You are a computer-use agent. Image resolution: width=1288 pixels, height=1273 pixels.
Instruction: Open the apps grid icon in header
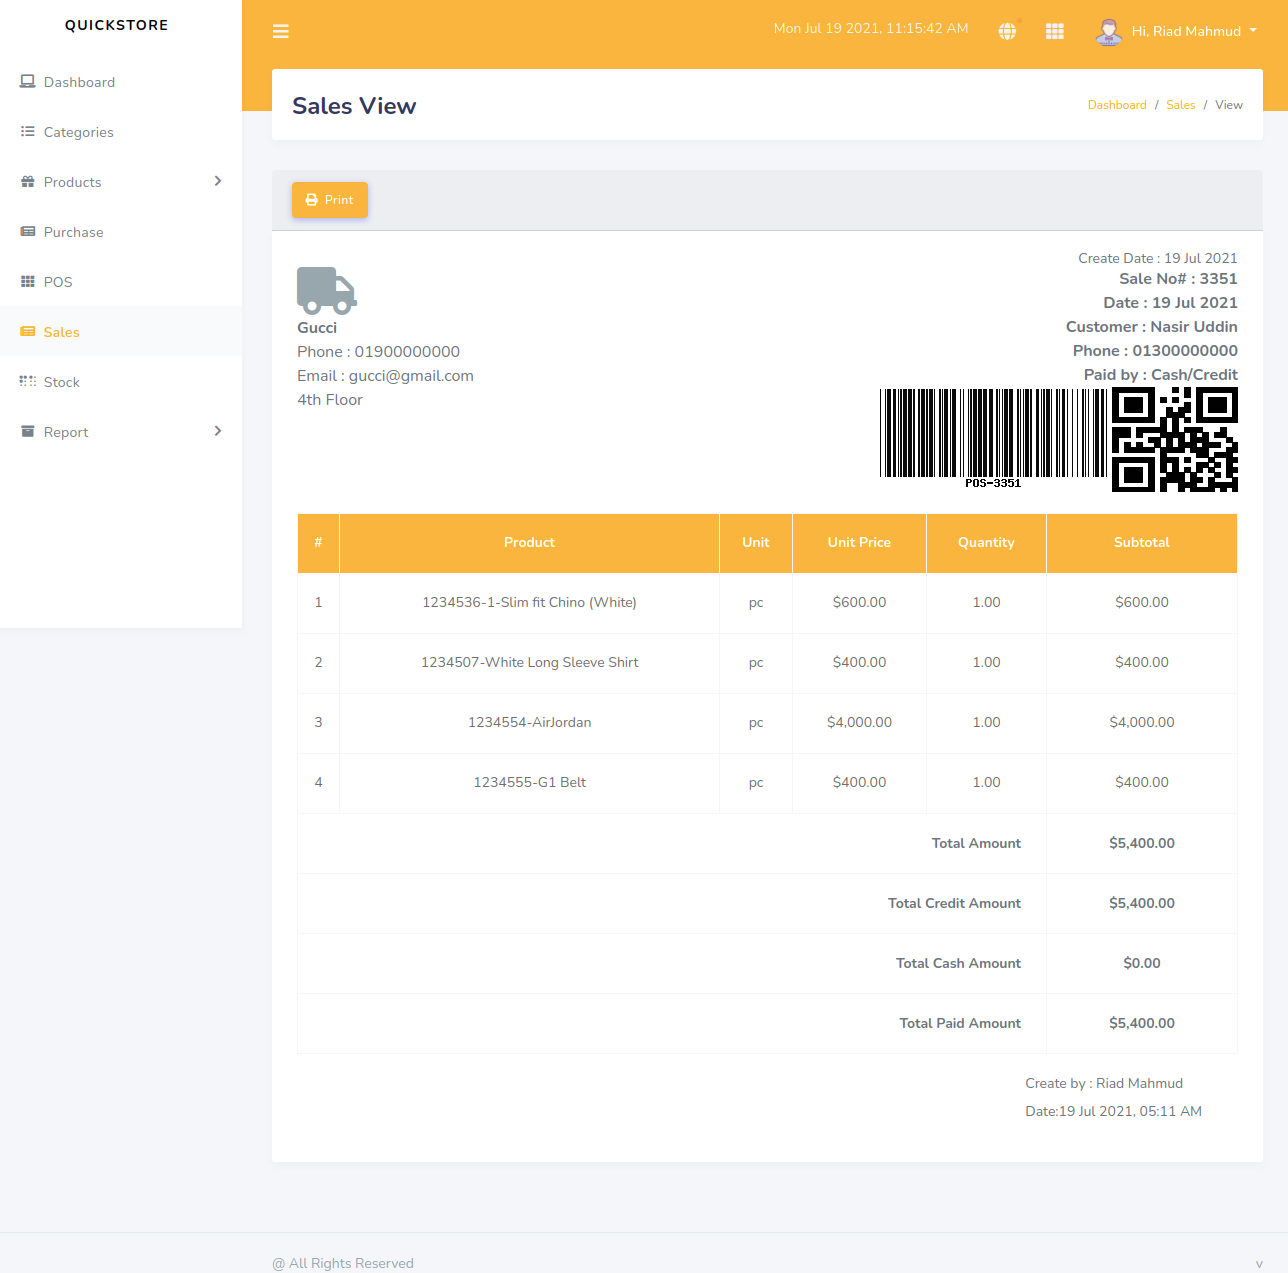point(1055,31)
